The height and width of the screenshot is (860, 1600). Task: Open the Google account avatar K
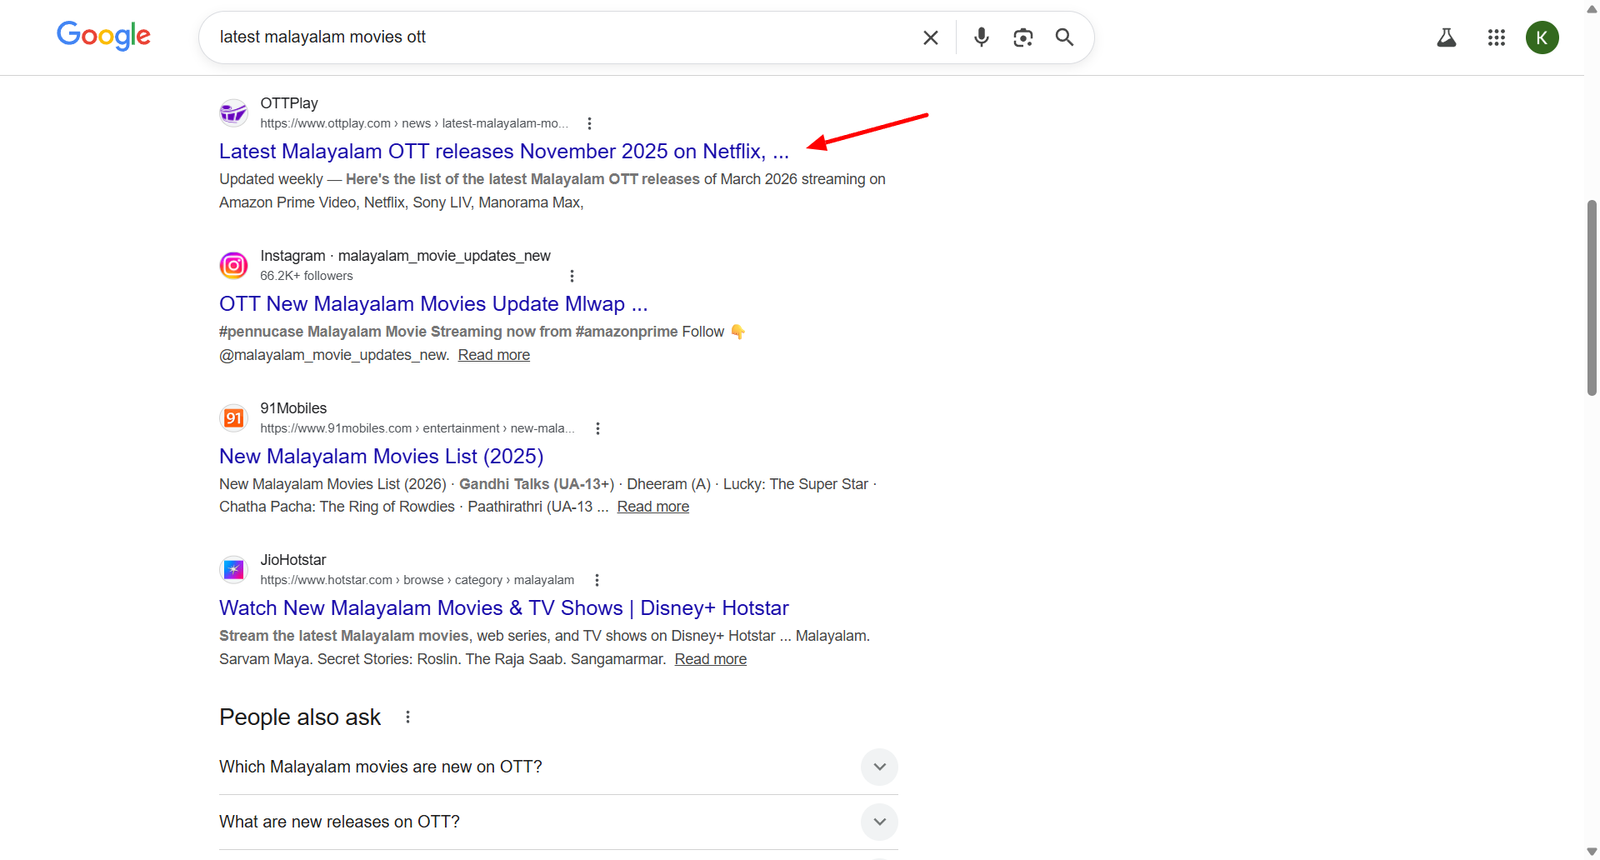(1542, 38)
